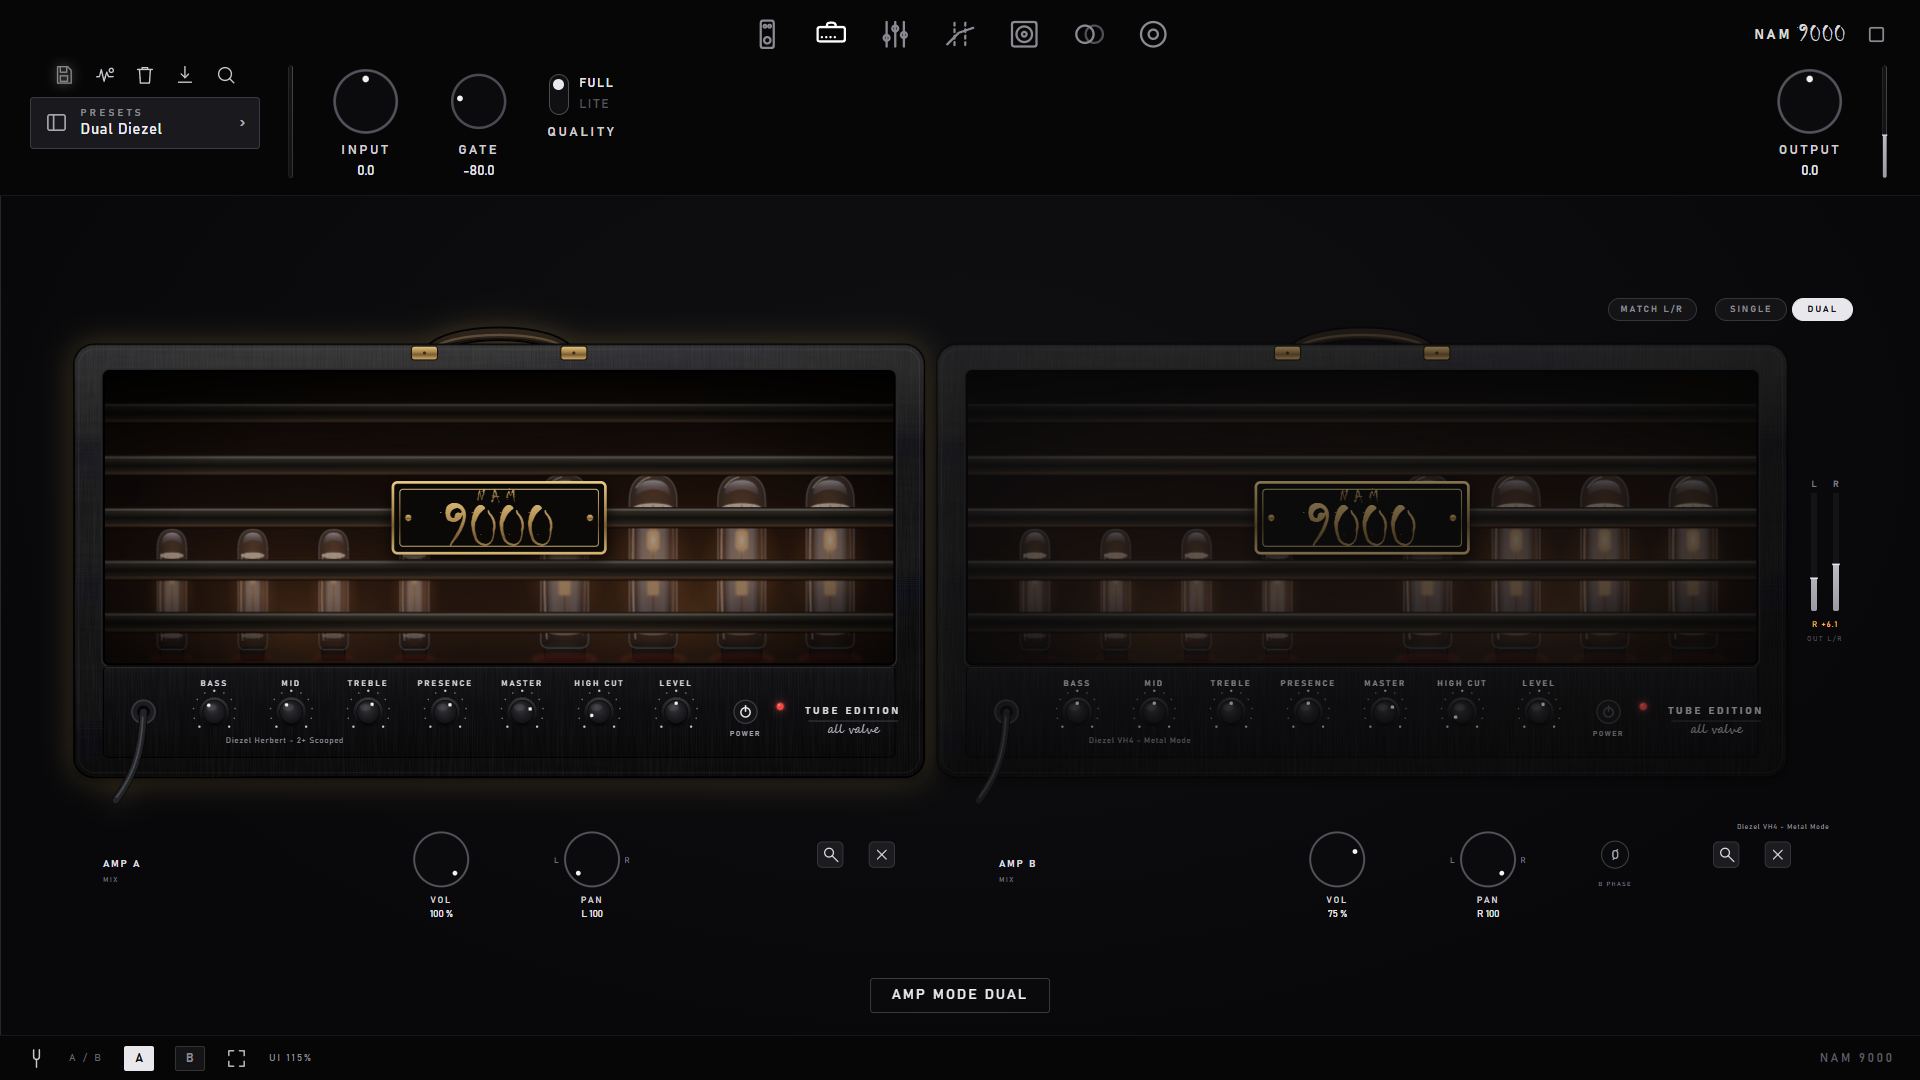The width and height of the screenshot is (1920, 1080).
Task: Clear Amp B model with X
Action: coord(1777,855)
